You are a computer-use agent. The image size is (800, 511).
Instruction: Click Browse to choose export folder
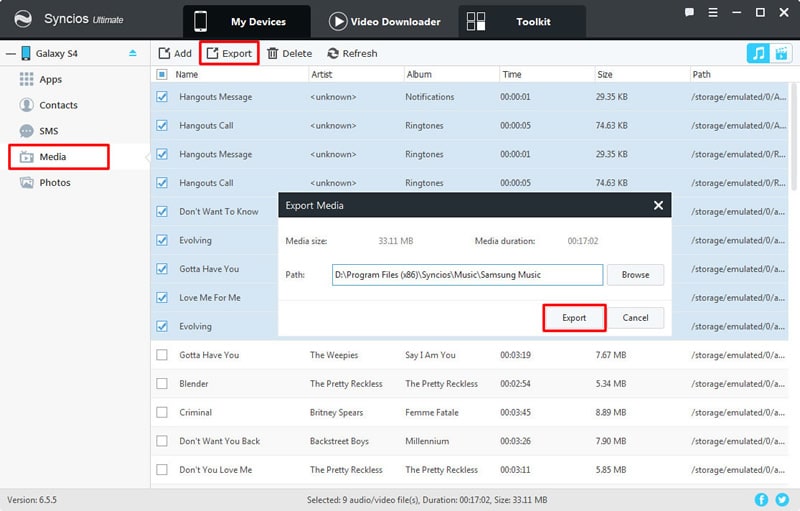[635, 275]
